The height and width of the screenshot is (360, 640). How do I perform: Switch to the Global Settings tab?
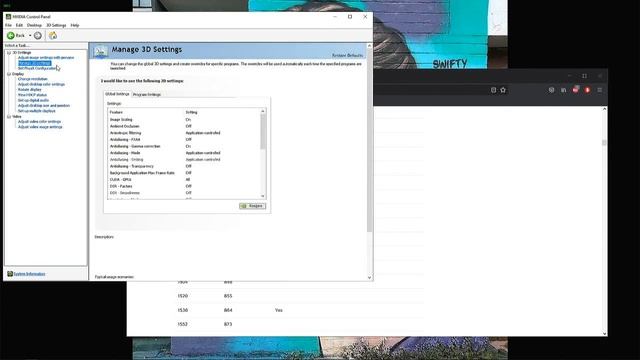point(117,94)
